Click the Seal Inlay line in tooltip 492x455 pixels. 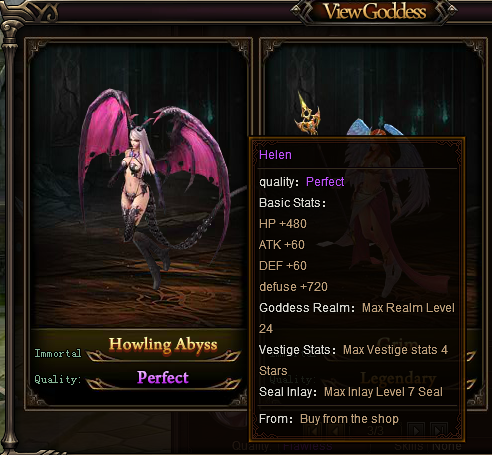(351, 392)
